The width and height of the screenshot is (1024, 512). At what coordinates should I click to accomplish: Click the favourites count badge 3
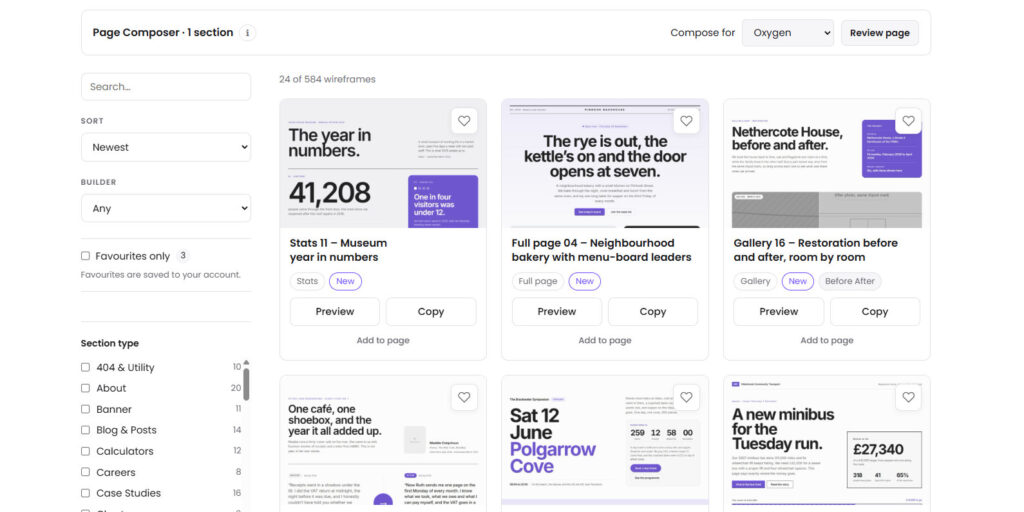pos(184,256)
